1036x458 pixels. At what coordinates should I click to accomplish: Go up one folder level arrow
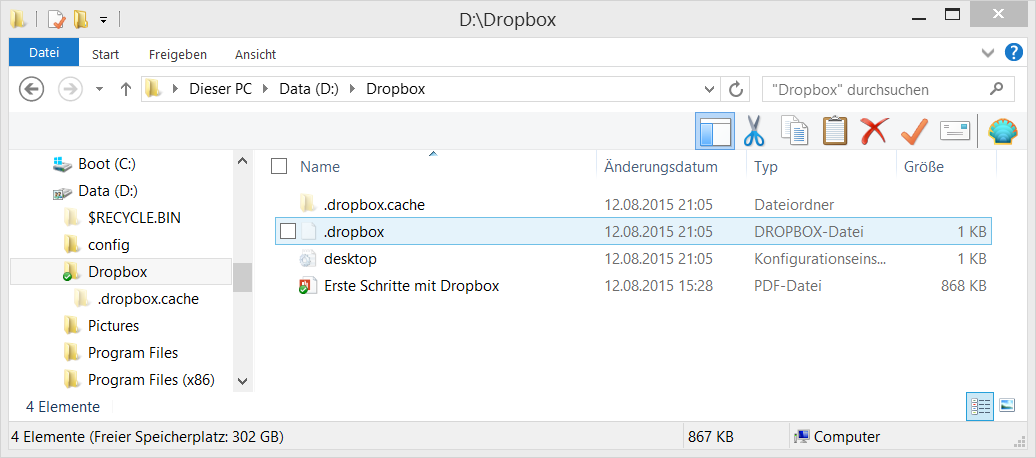coord(126,89)
